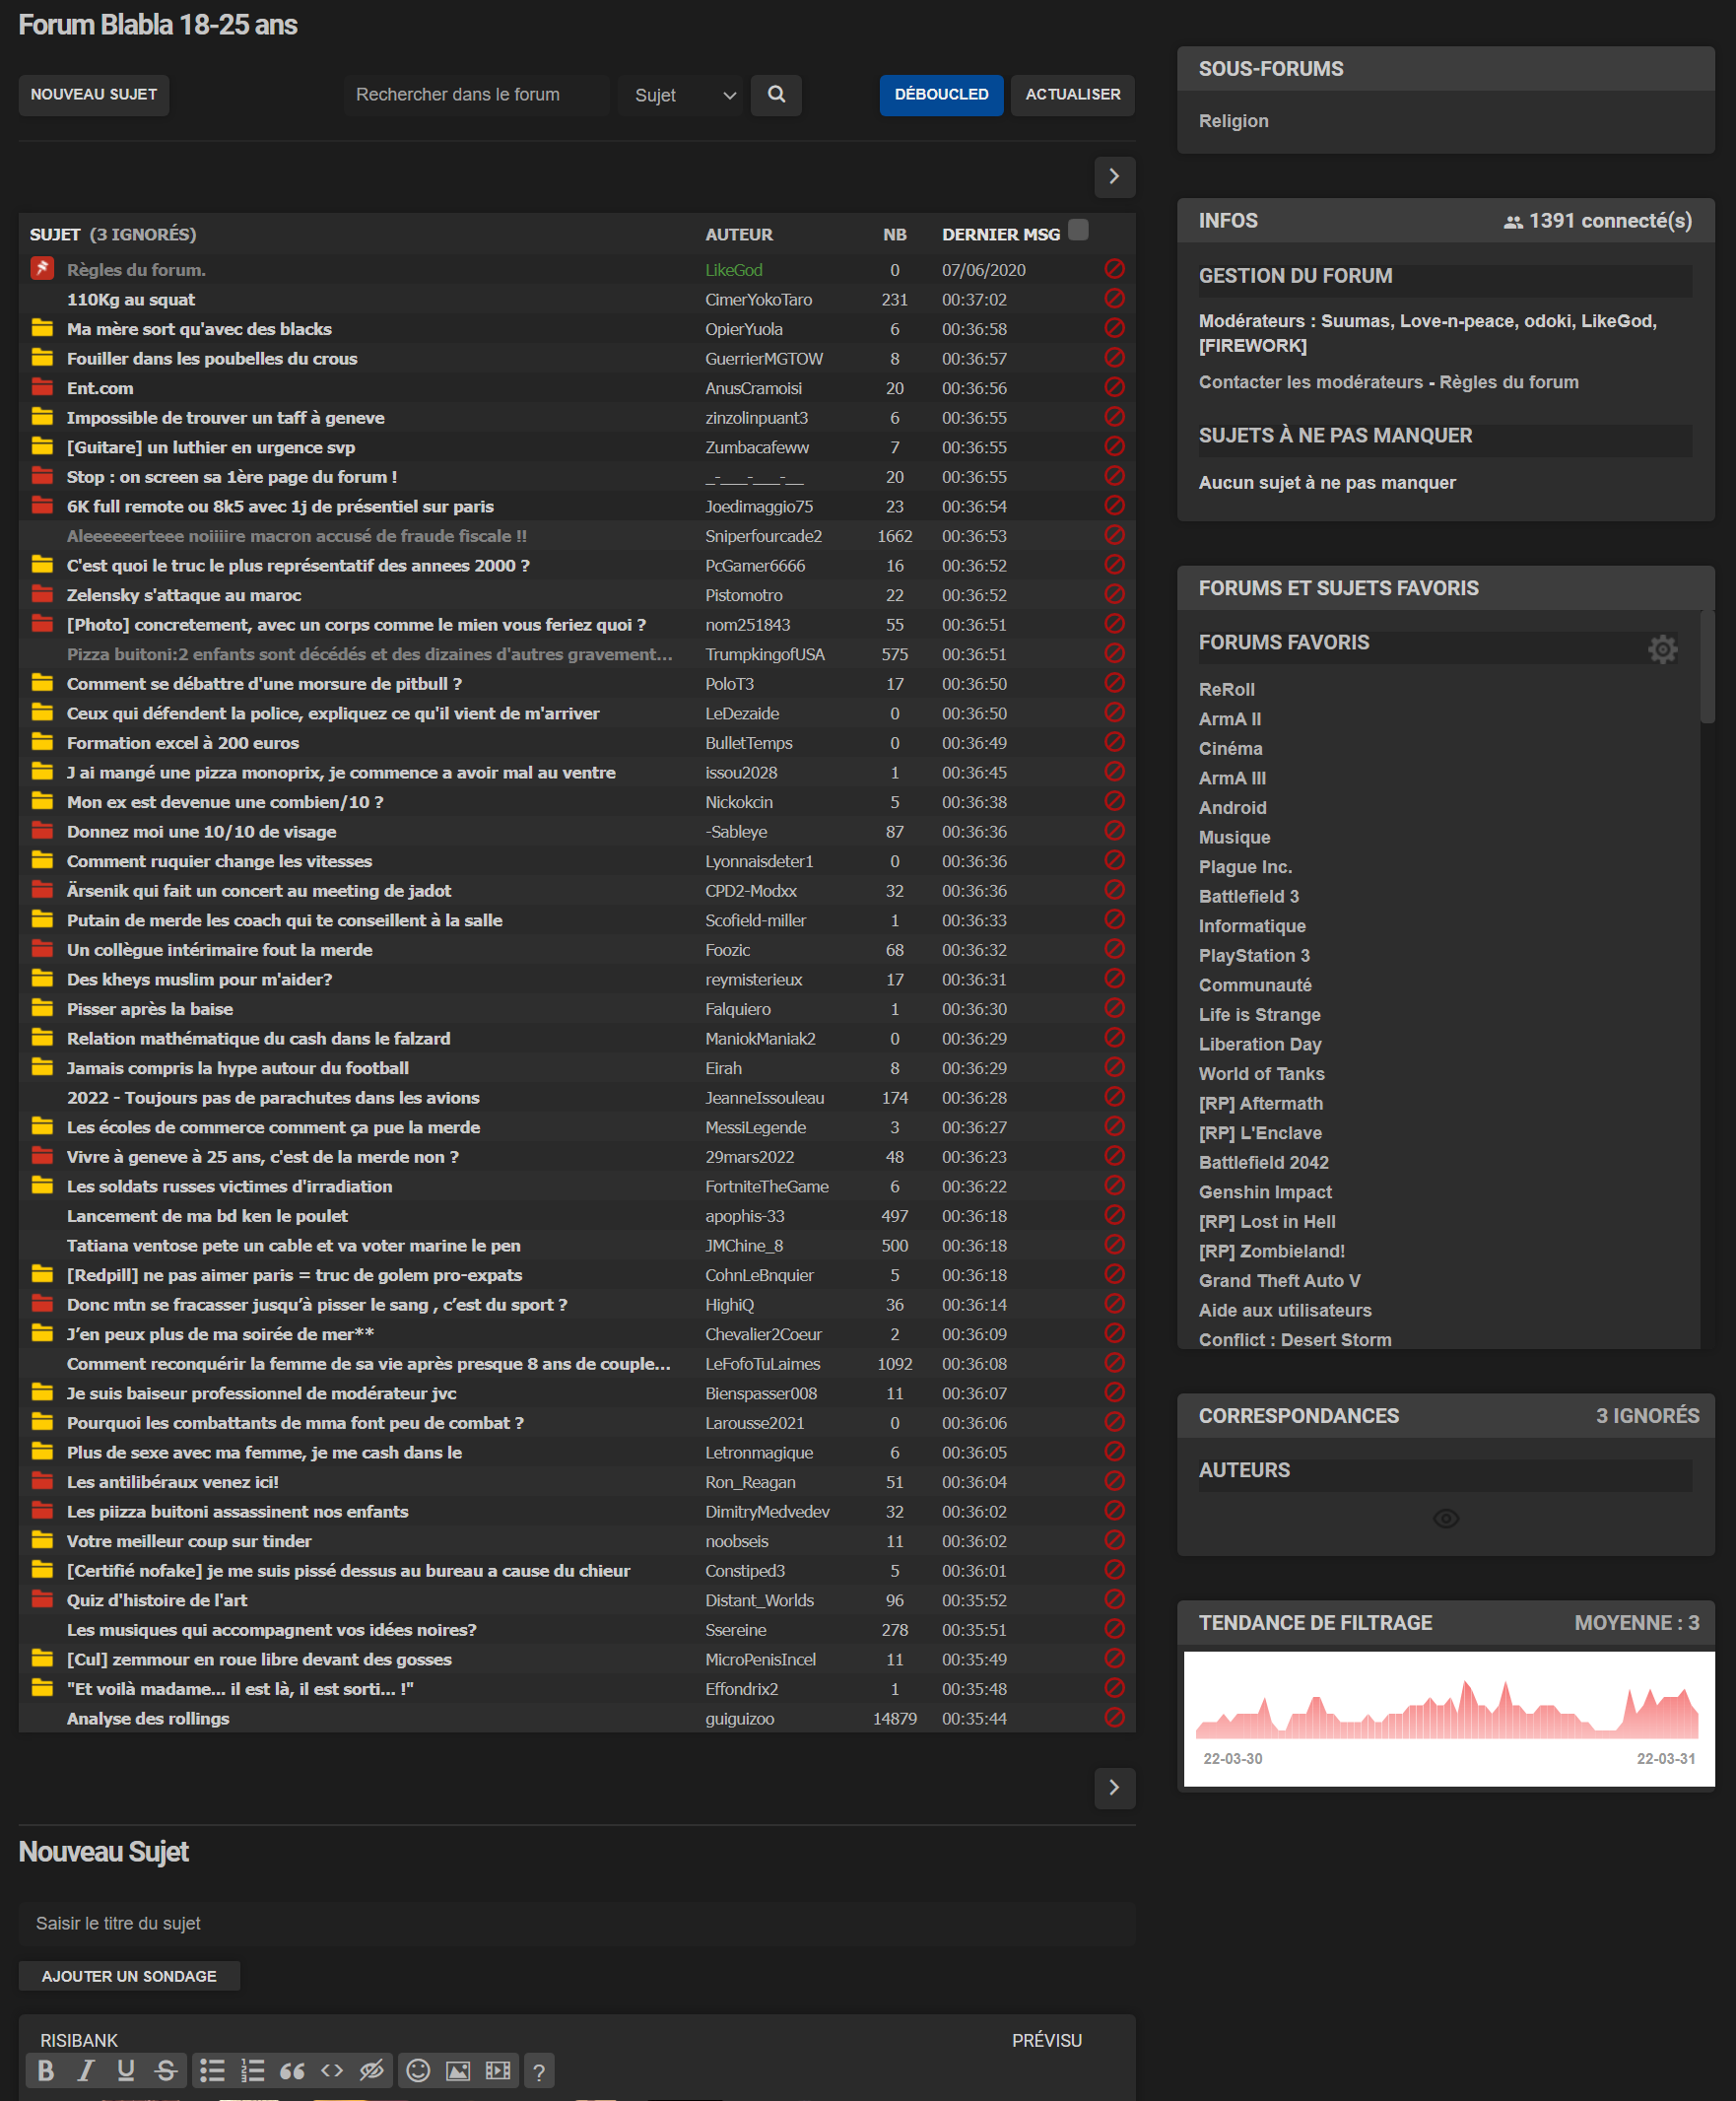Open the topic "Comment se débattre d'une morsure de pitbull ?"
The image size is (1736, 2101).
264,684
